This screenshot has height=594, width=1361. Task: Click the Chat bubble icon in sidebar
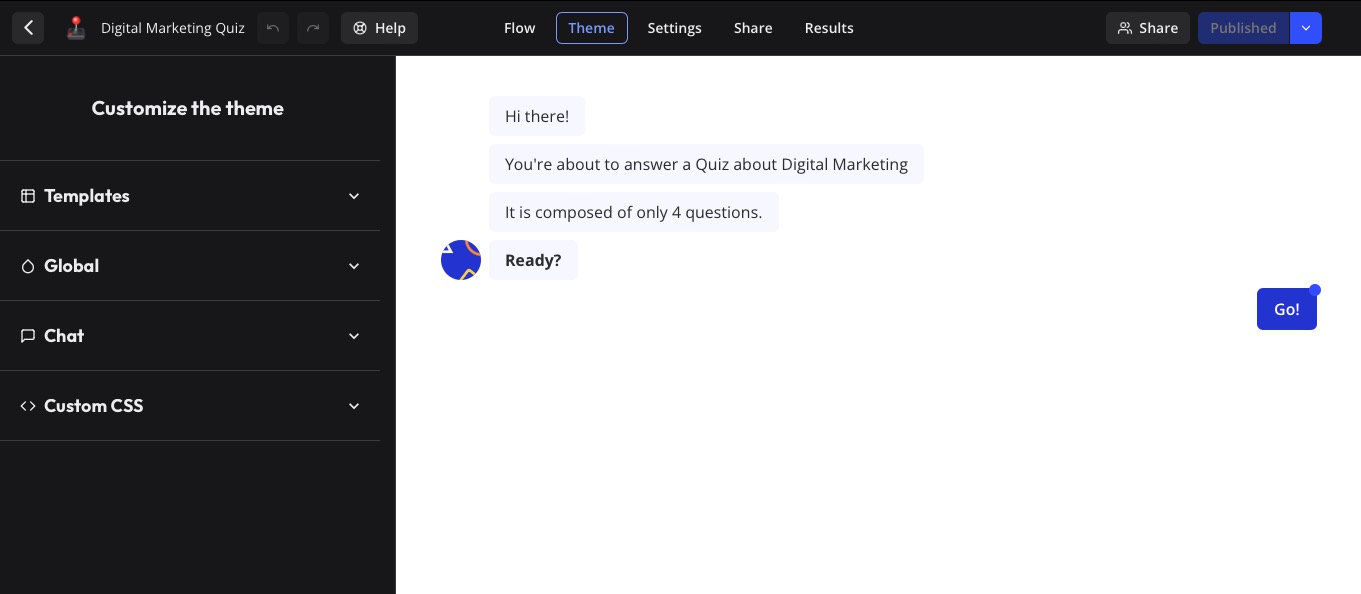point(28,336)
